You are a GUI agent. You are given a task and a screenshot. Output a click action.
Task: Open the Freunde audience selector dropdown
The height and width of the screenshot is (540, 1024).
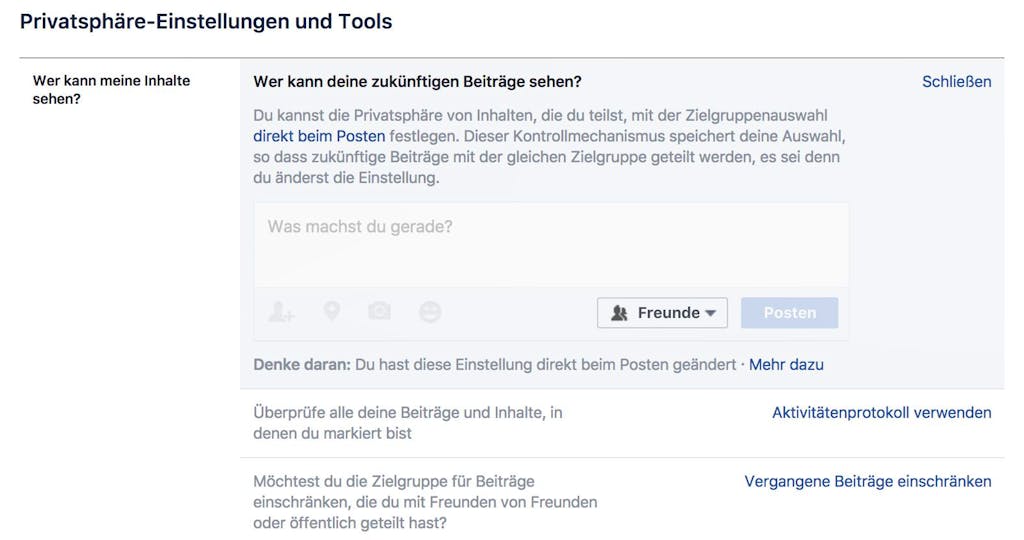662,313
